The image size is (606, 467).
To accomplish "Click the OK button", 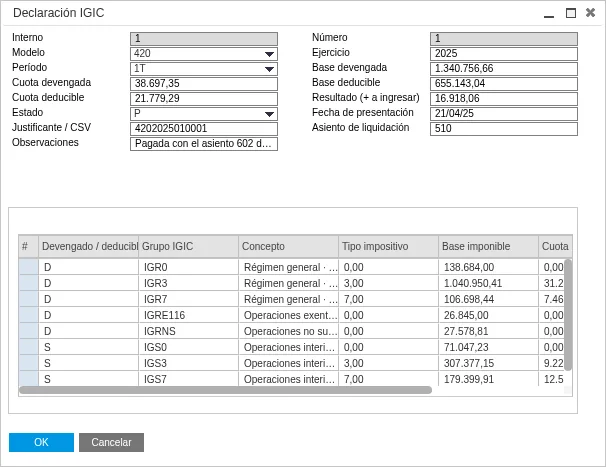I will point(41,442).
